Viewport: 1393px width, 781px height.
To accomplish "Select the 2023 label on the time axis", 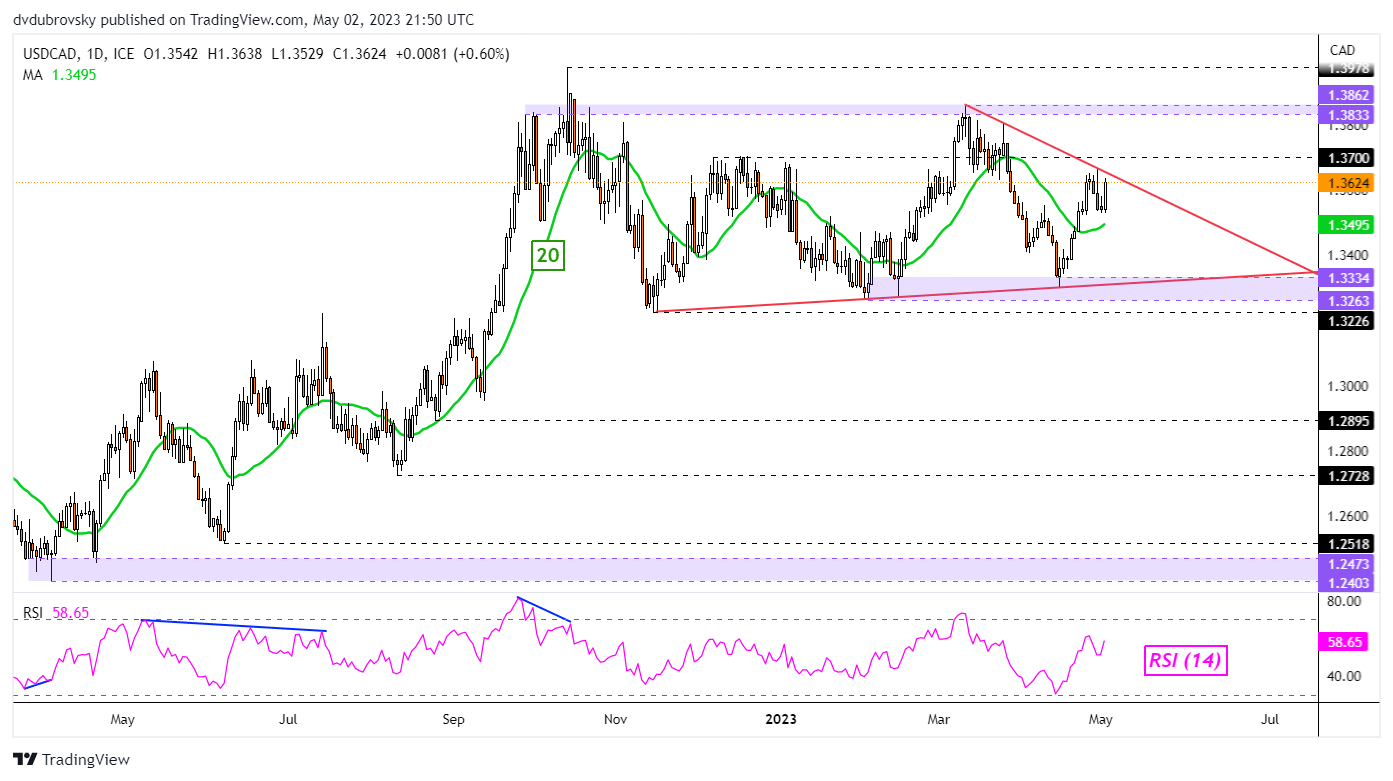I will [x=780, y=719].
